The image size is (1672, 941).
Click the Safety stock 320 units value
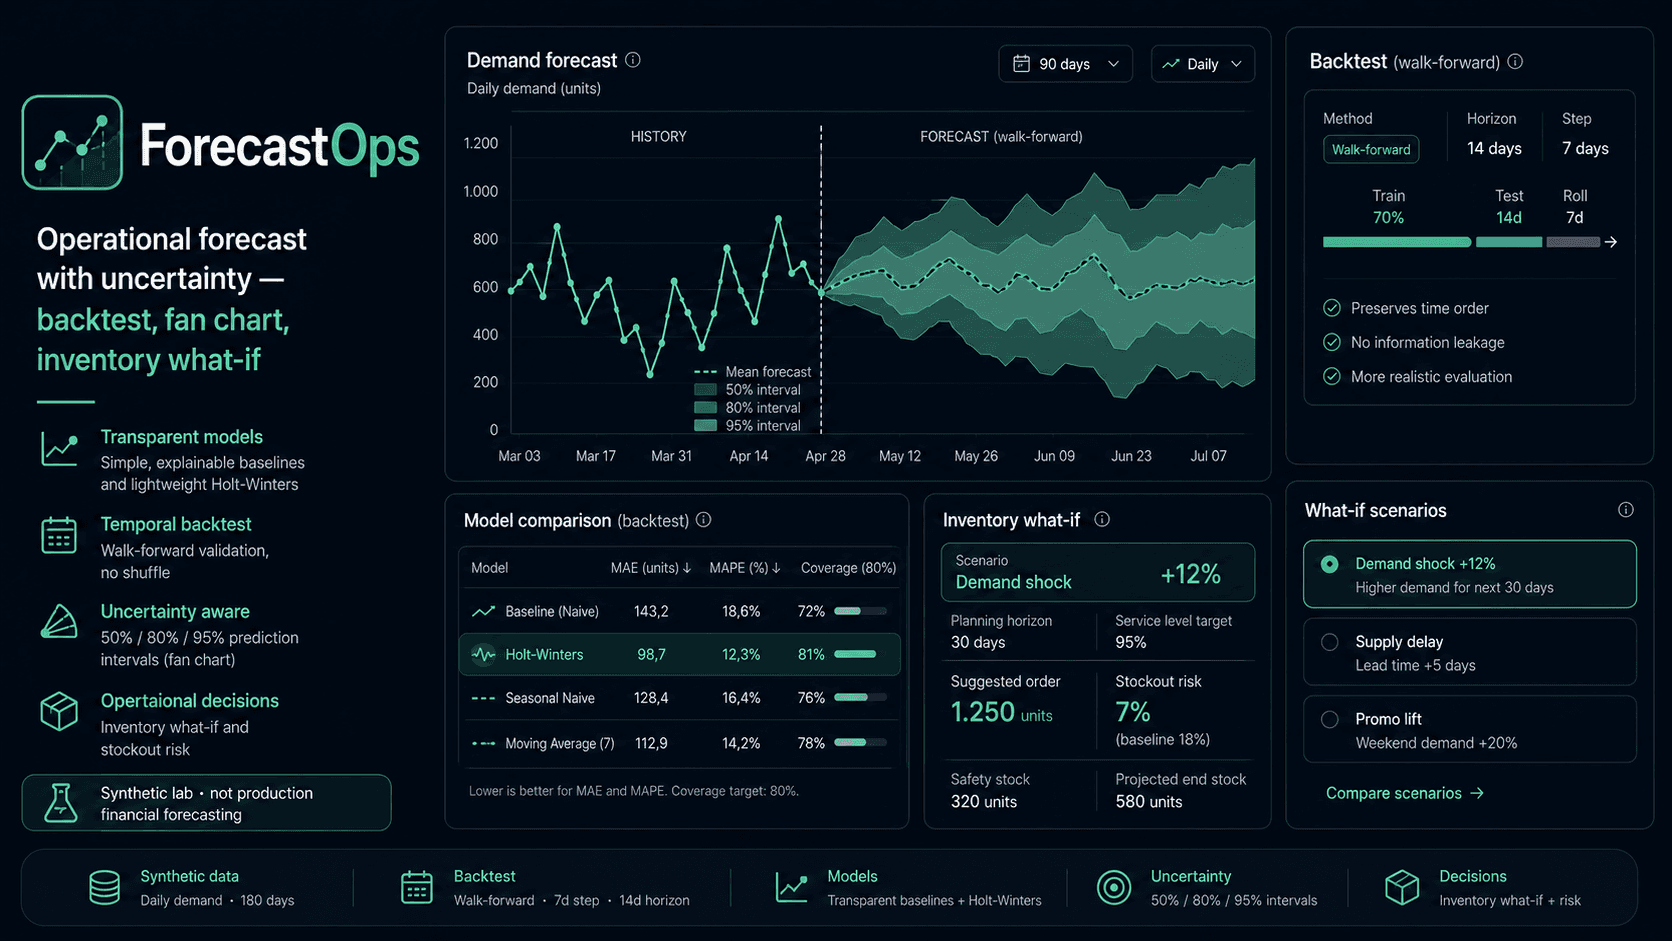pyautogui.click(x=984, y=802)
